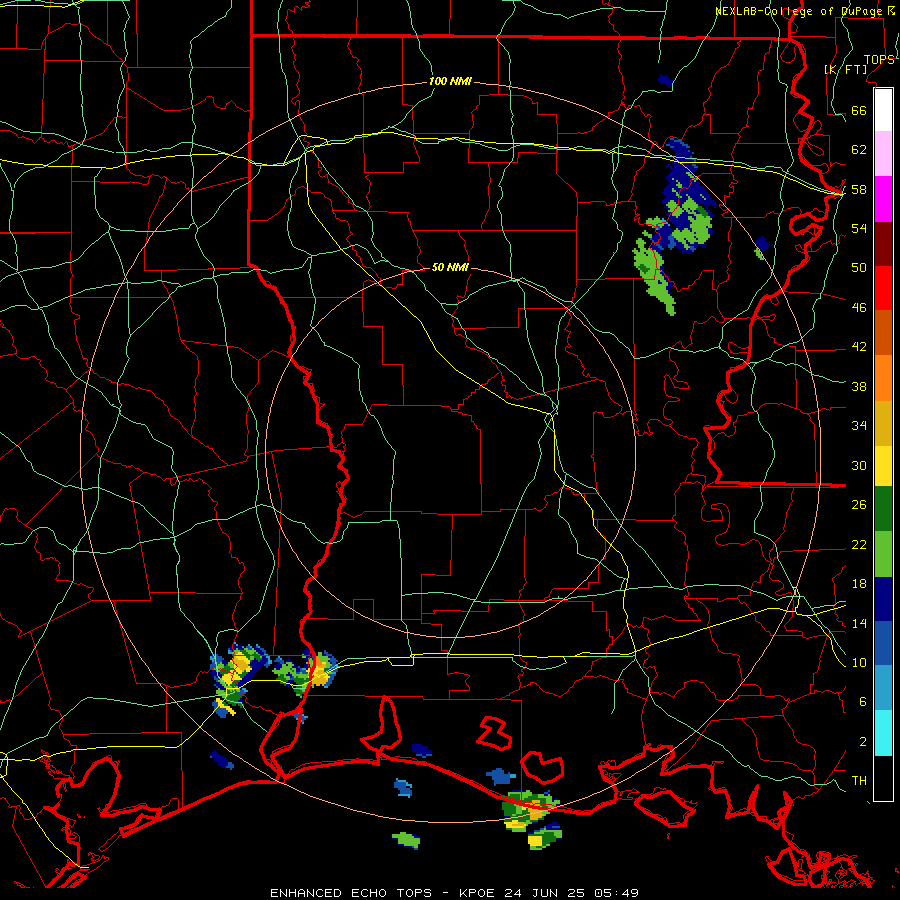Select the medium blue legend swatch near 10
Screen dimensions: 900x900
point(883,643)
